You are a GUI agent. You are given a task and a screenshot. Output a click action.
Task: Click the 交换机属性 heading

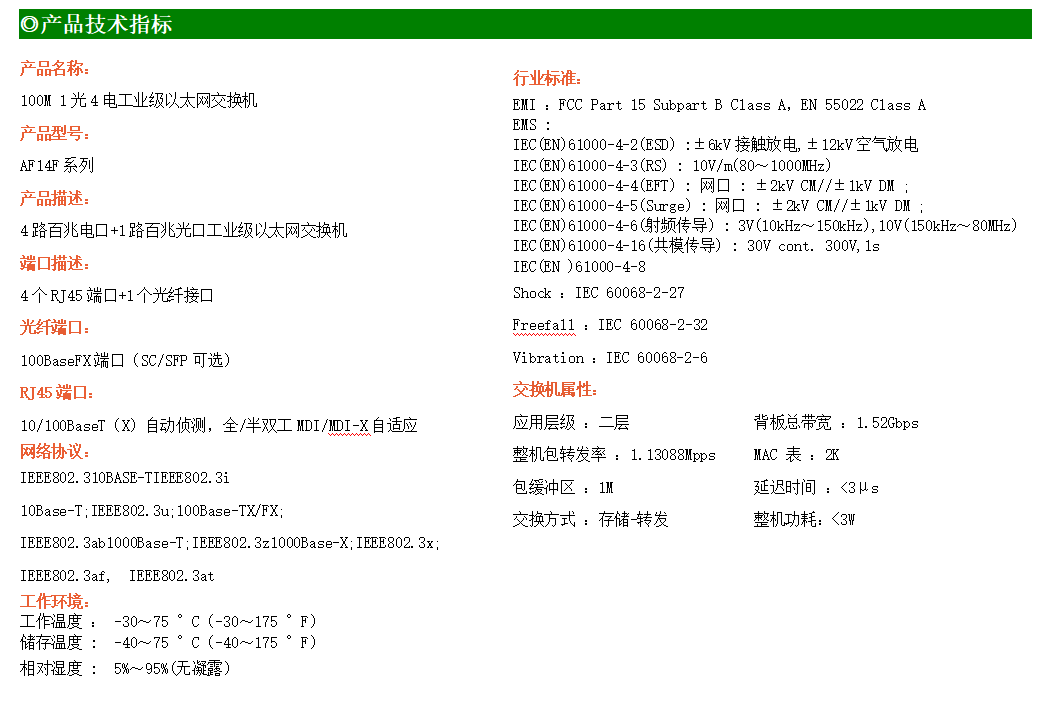[x=554, y=390]
